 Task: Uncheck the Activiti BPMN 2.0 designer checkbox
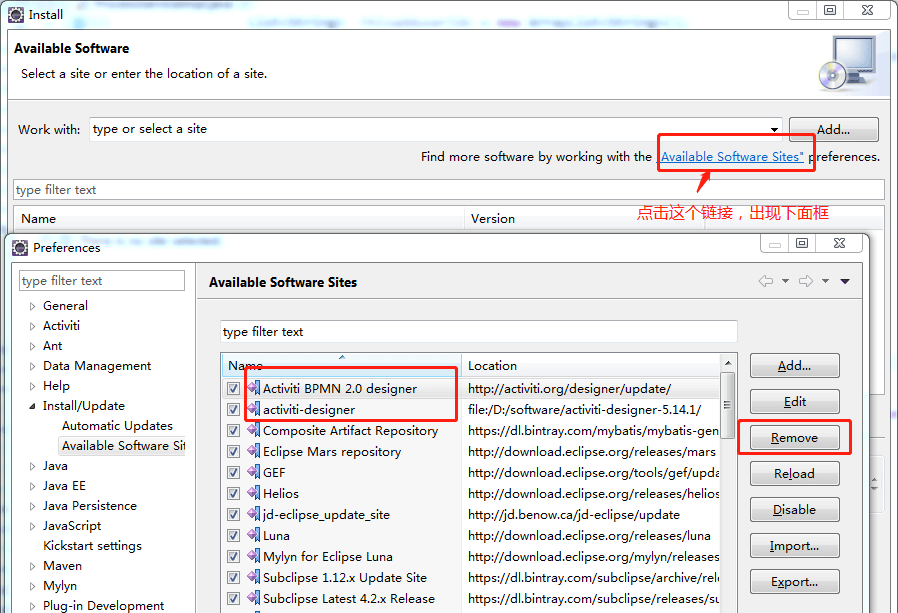point(233,388)
